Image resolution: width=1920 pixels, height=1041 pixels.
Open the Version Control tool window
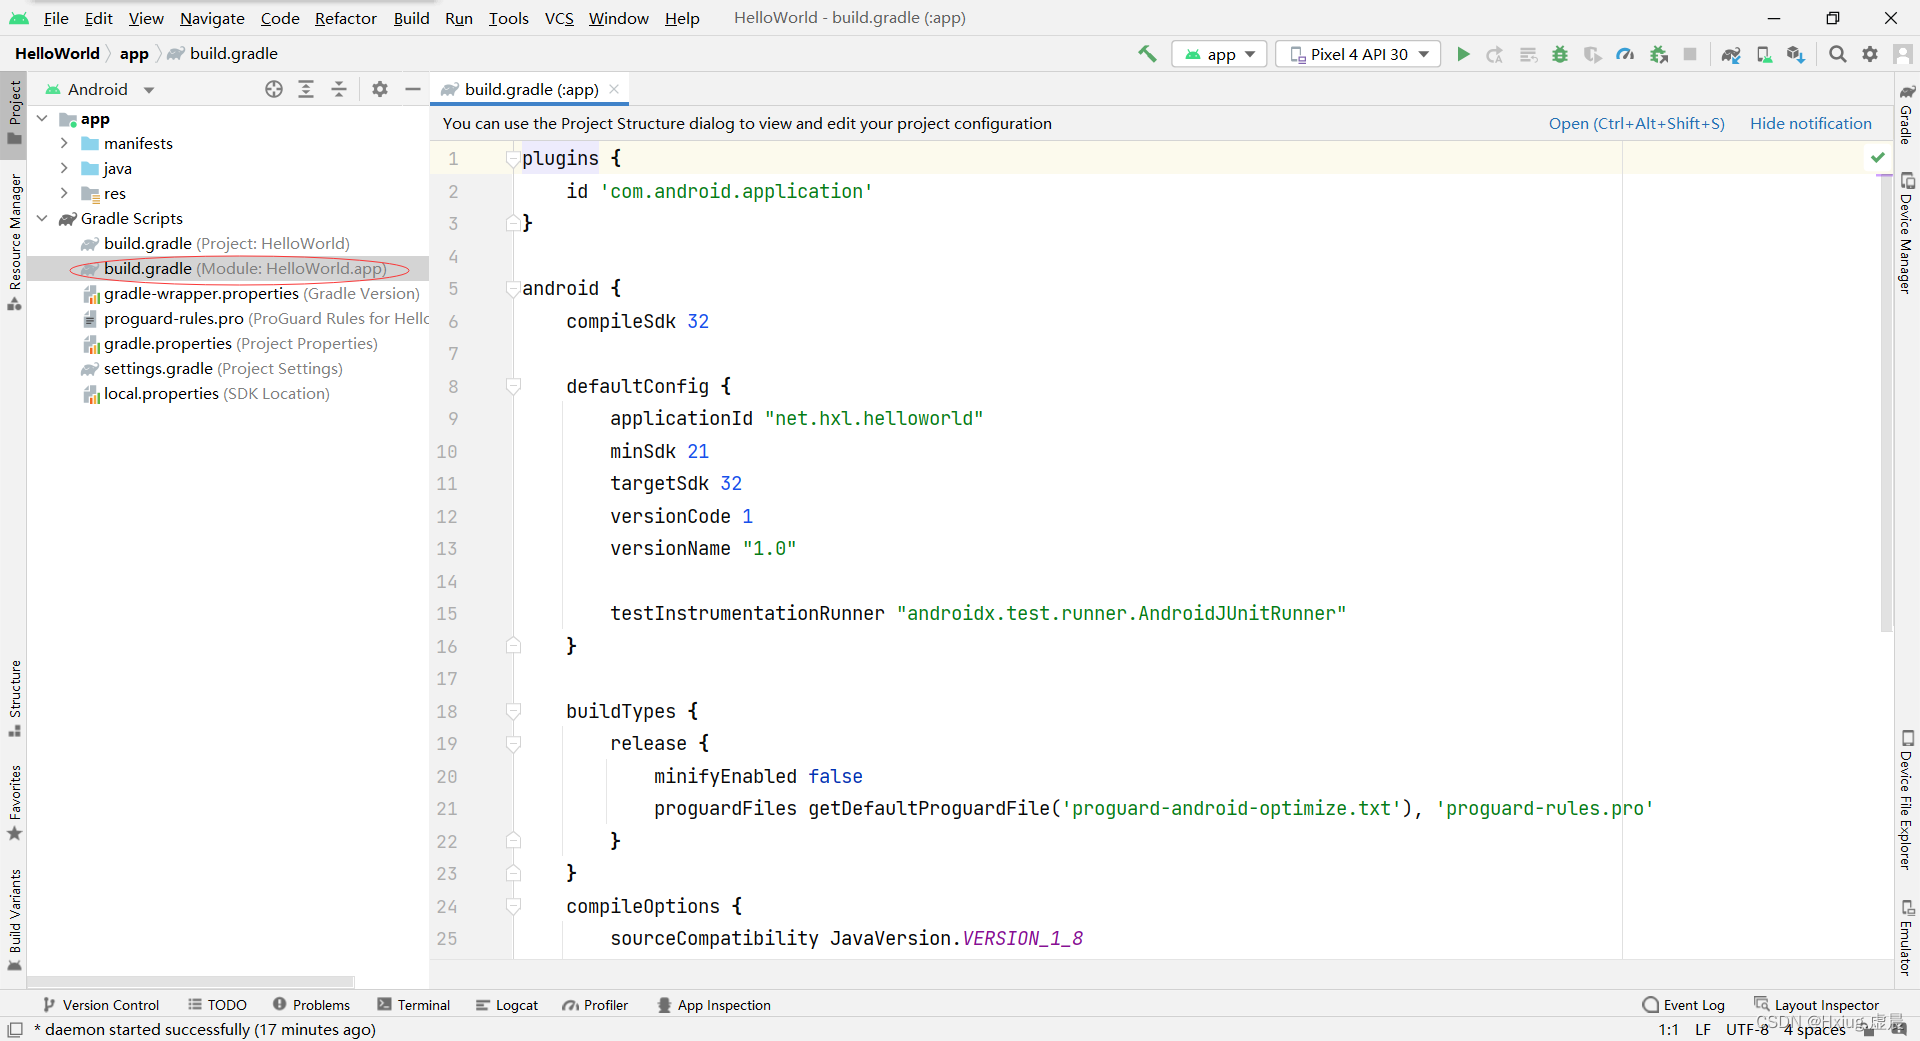(100, 1005)
